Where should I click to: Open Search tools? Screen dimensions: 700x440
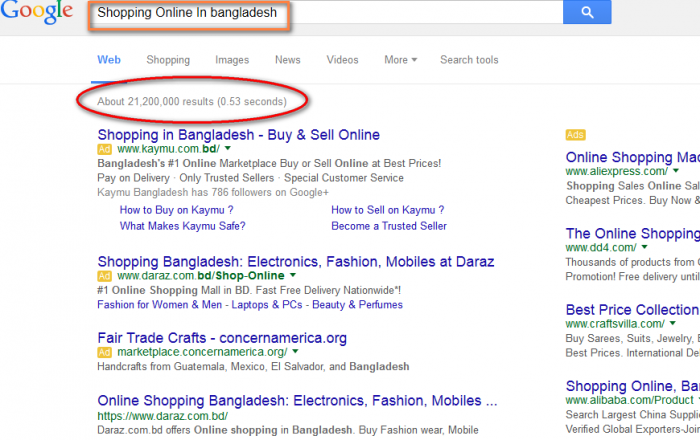[x=469, y=60]
